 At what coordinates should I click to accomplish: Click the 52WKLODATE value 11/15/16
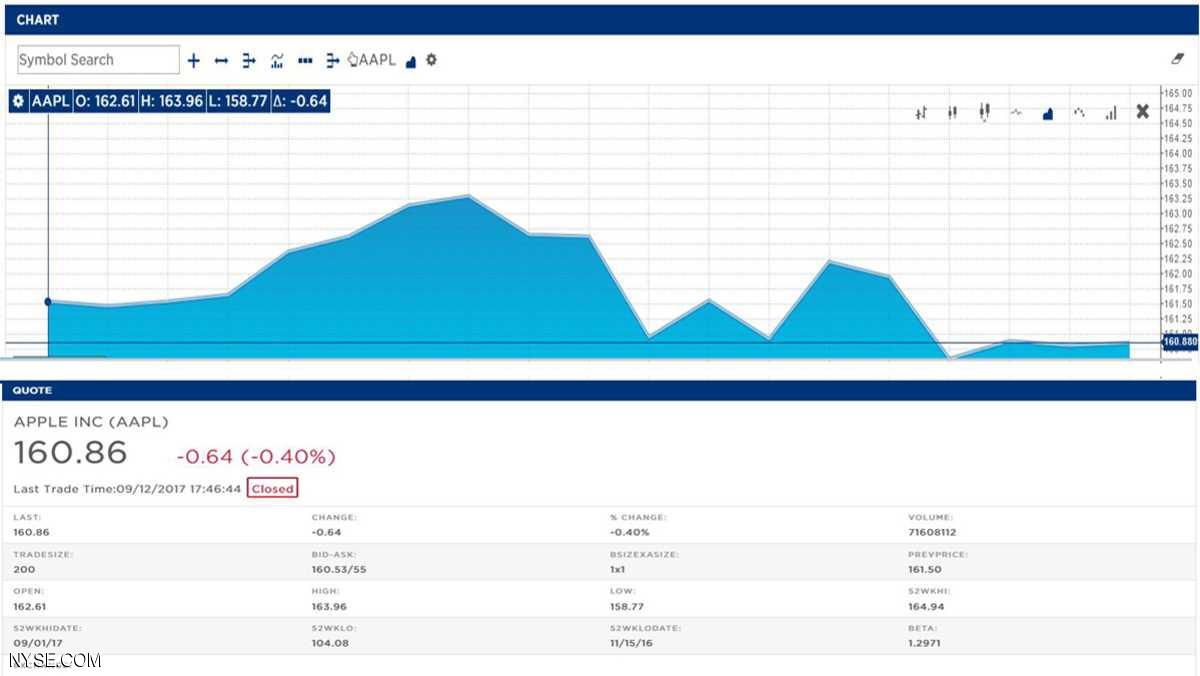[630, 642]
